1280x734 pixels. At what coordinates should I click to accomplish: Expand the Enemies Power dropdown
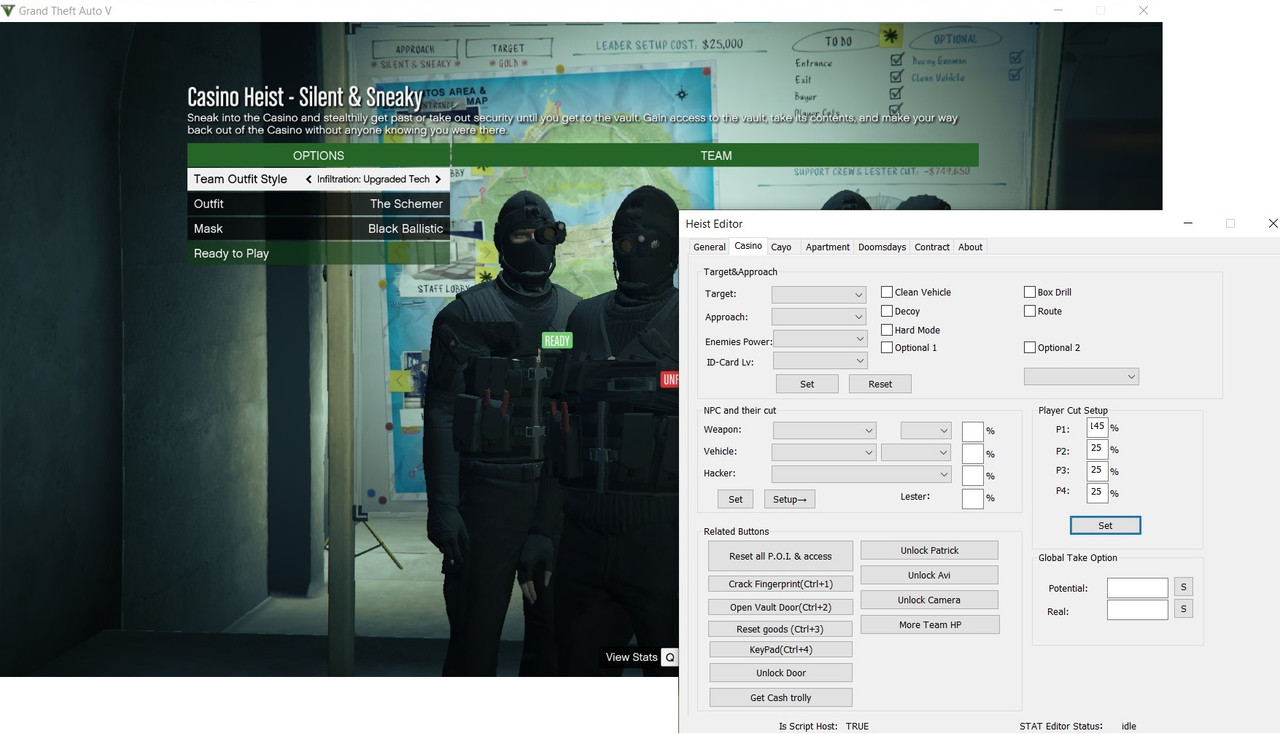click(x=820, y=340)
